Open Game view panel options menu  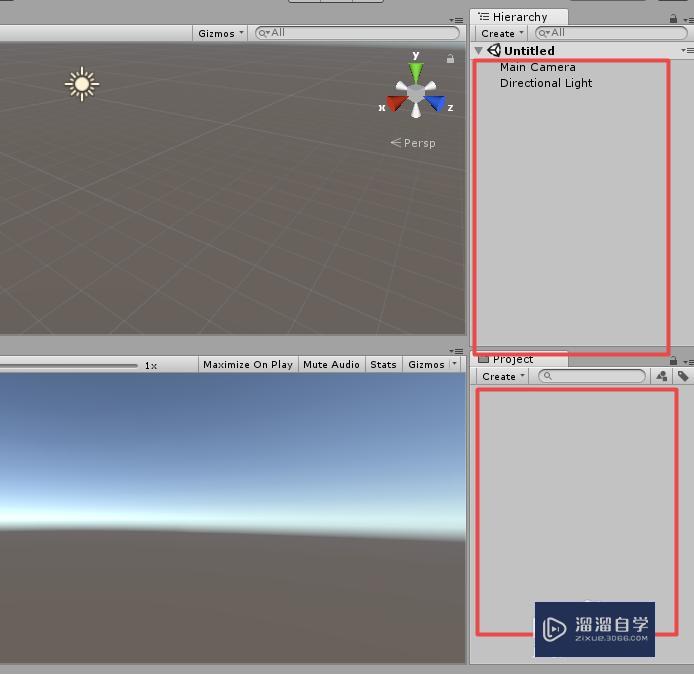tap(456, 351)
